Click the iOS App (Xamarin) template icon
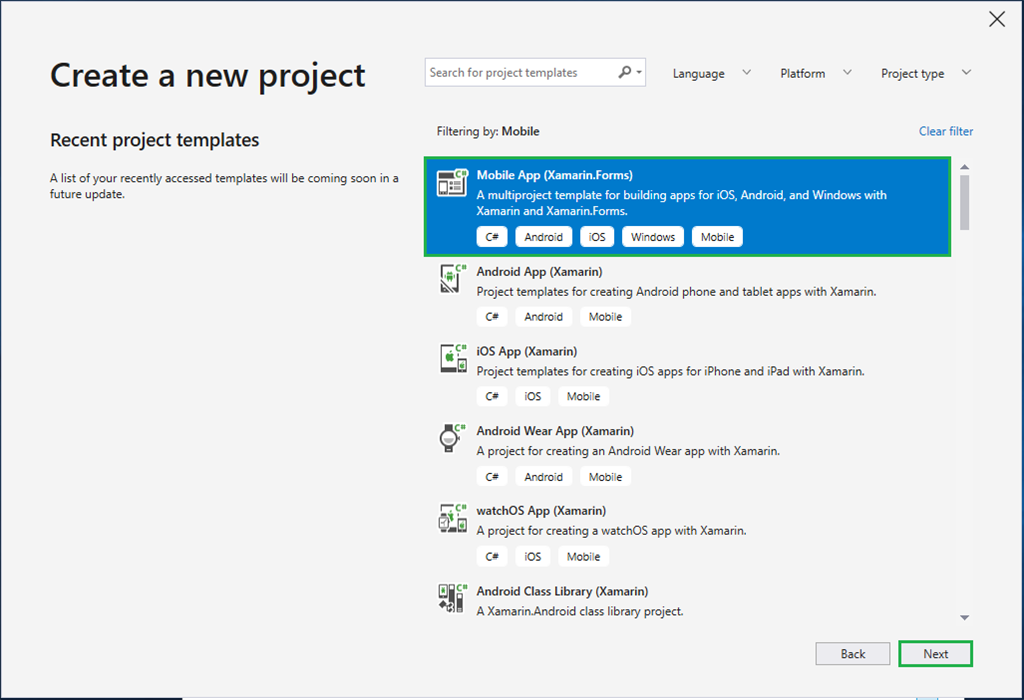1024x700 pixels. (x=452, y=359)
